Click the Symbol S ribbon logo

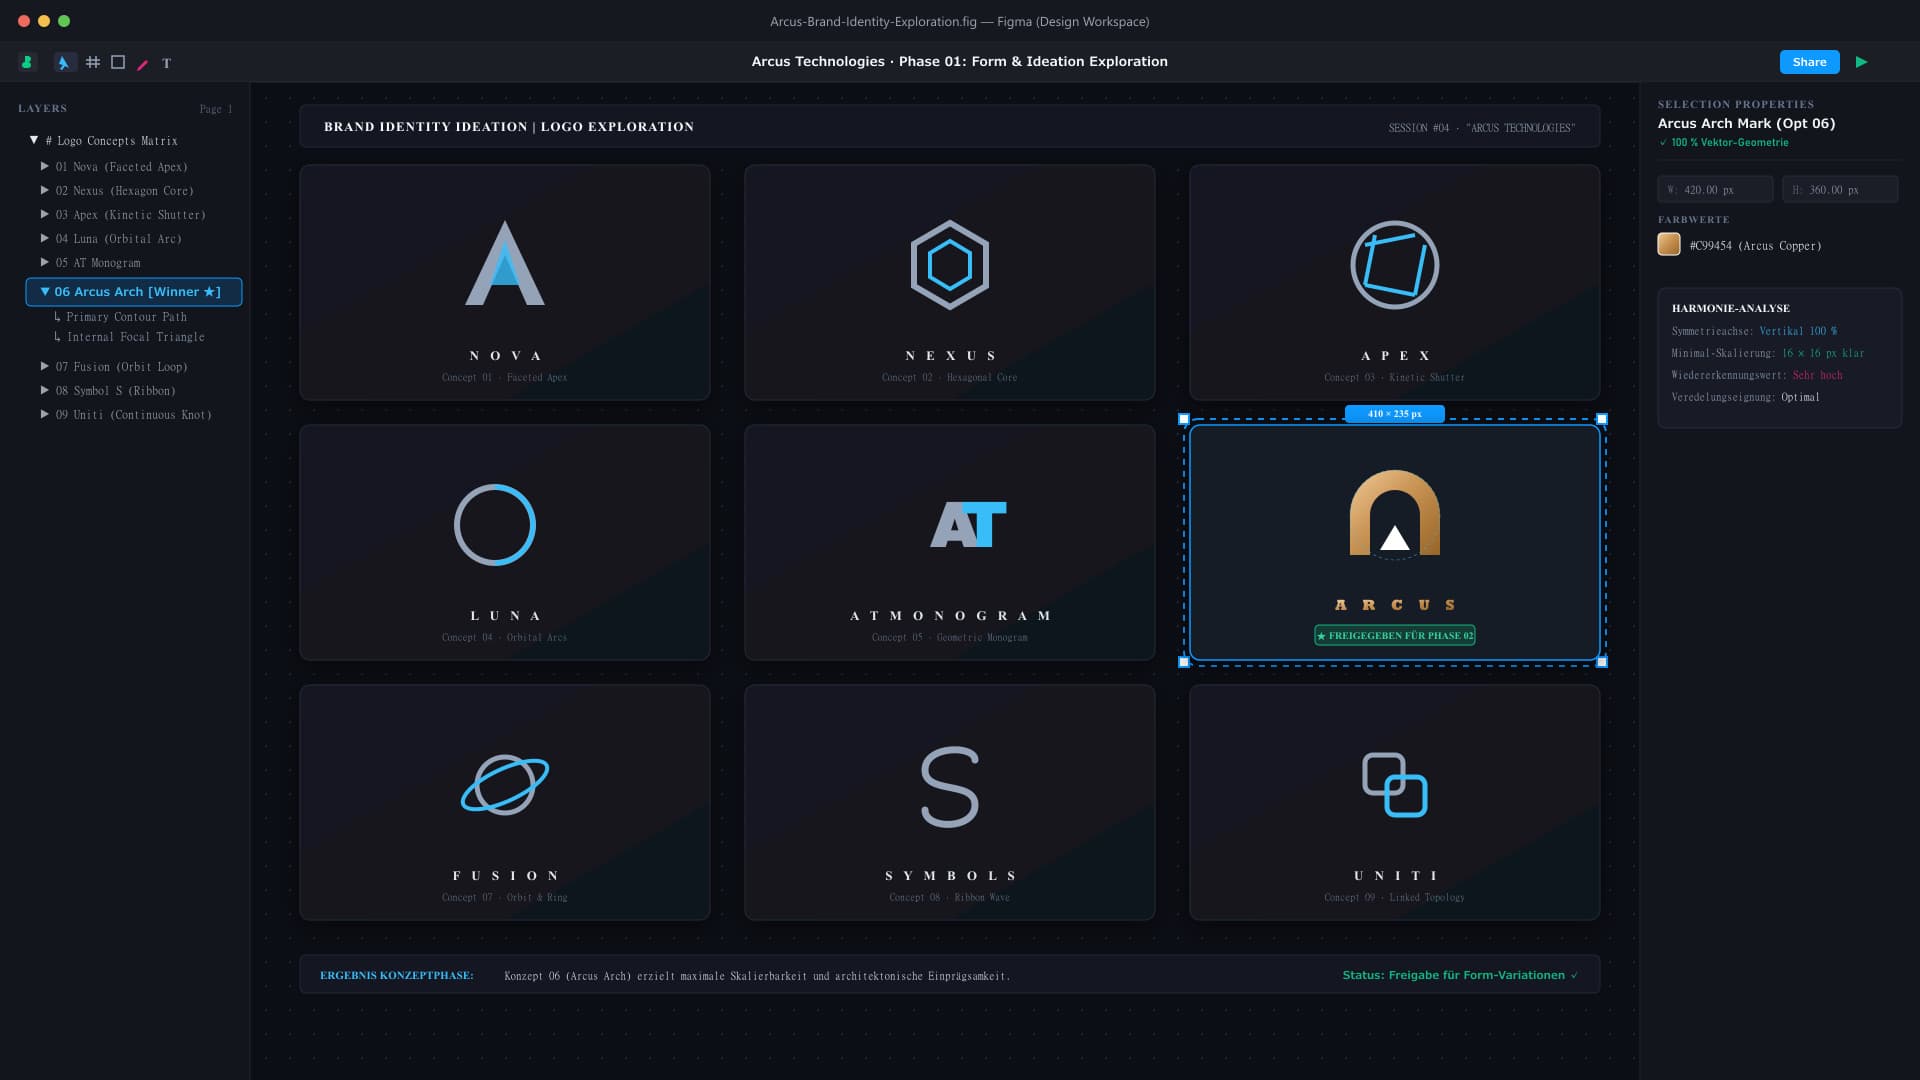pyautogui.click(x=950, y=787)
